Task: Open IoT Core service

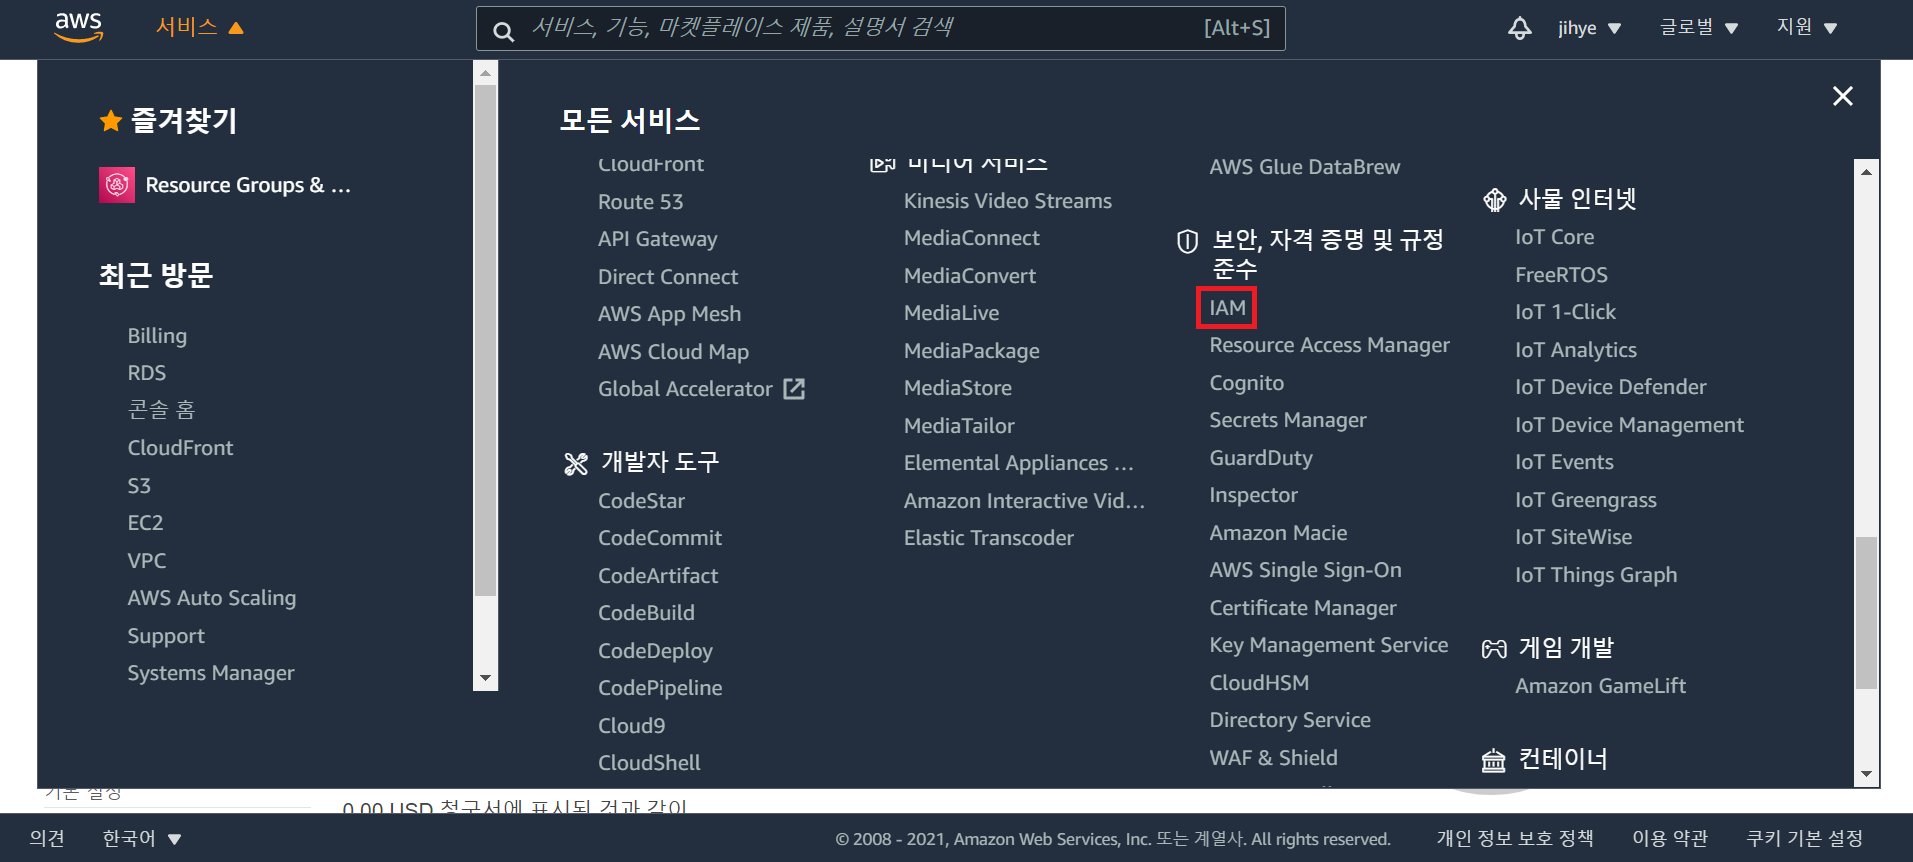Action: click(1554, 237)
